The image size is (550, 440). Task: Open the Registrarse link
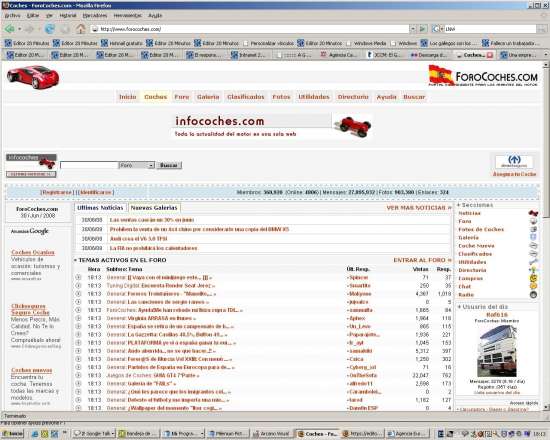(56, 192)
